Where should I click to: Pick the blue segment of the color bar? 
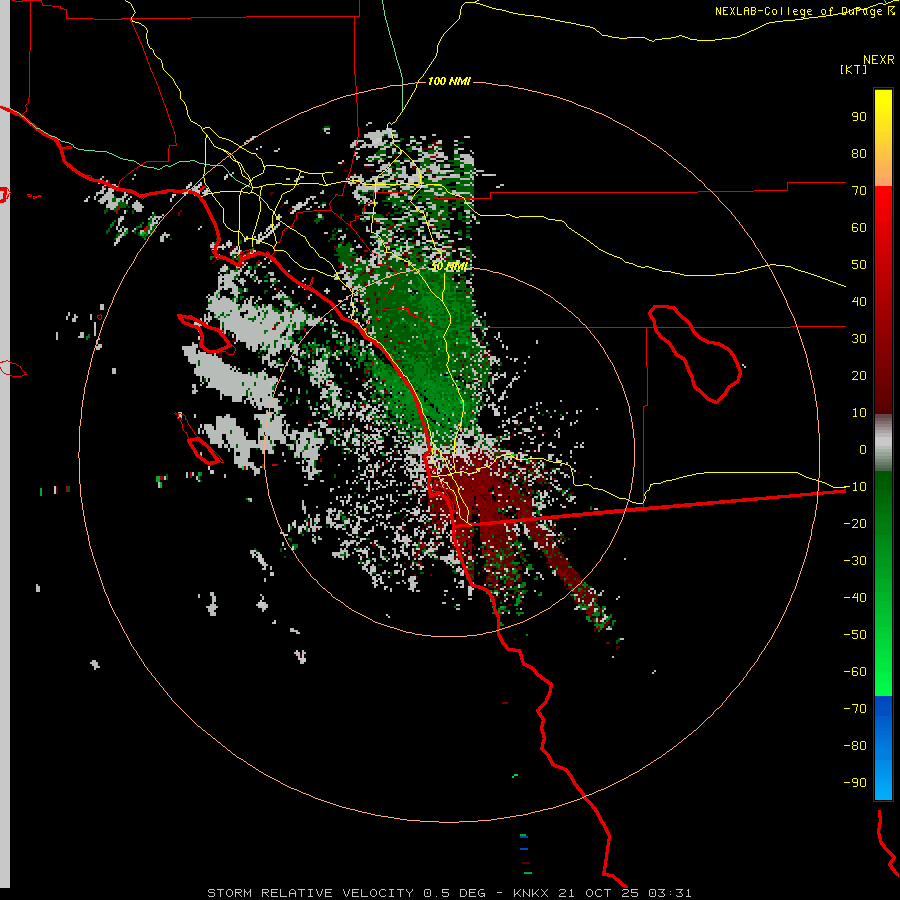883,747
